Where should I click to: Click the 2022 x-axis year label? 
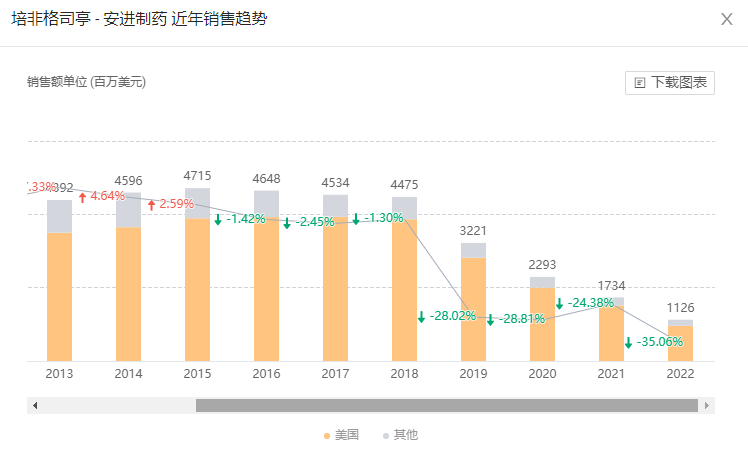(680, 374)
